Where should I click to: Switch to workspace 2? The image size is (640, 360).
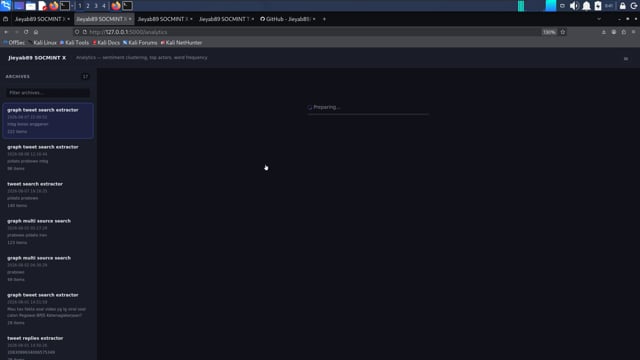click(88, 6)
